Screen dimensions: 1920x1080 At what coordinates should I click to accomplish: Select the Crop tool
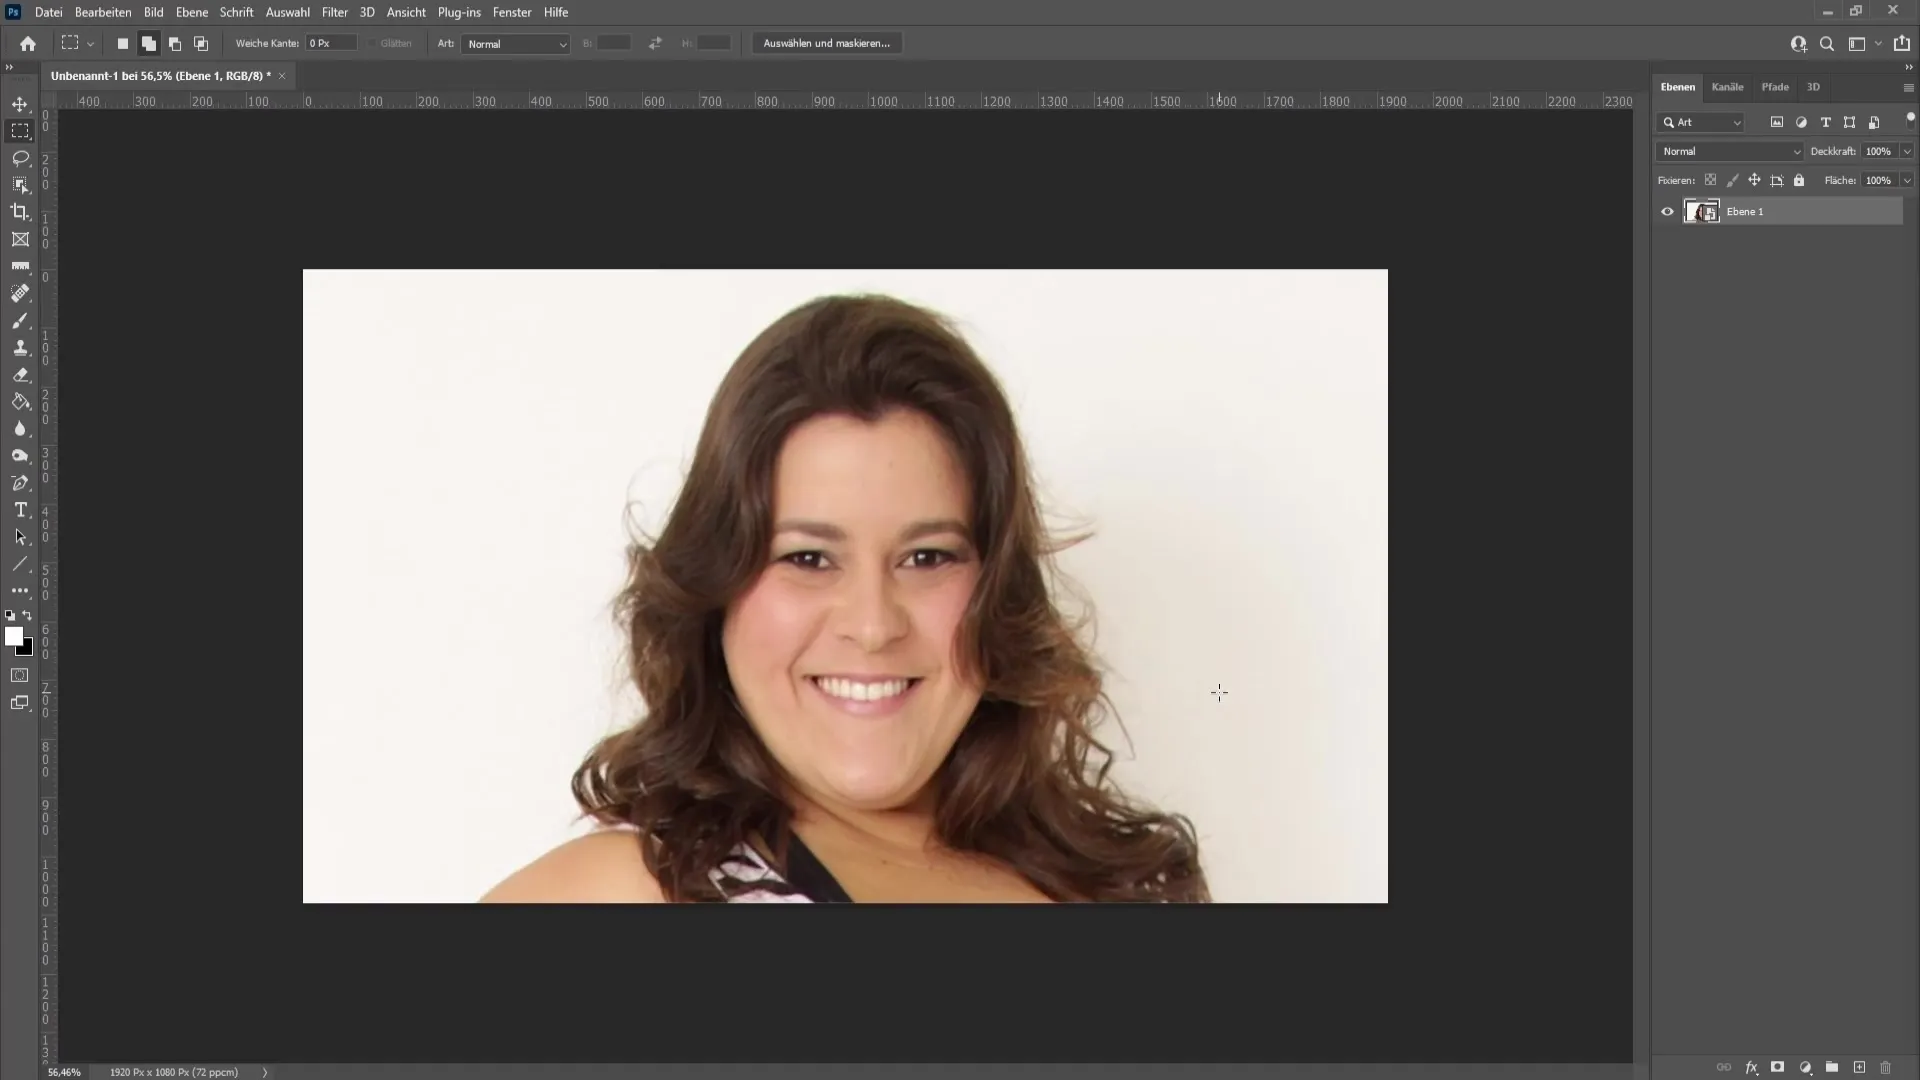pos(20,212)
